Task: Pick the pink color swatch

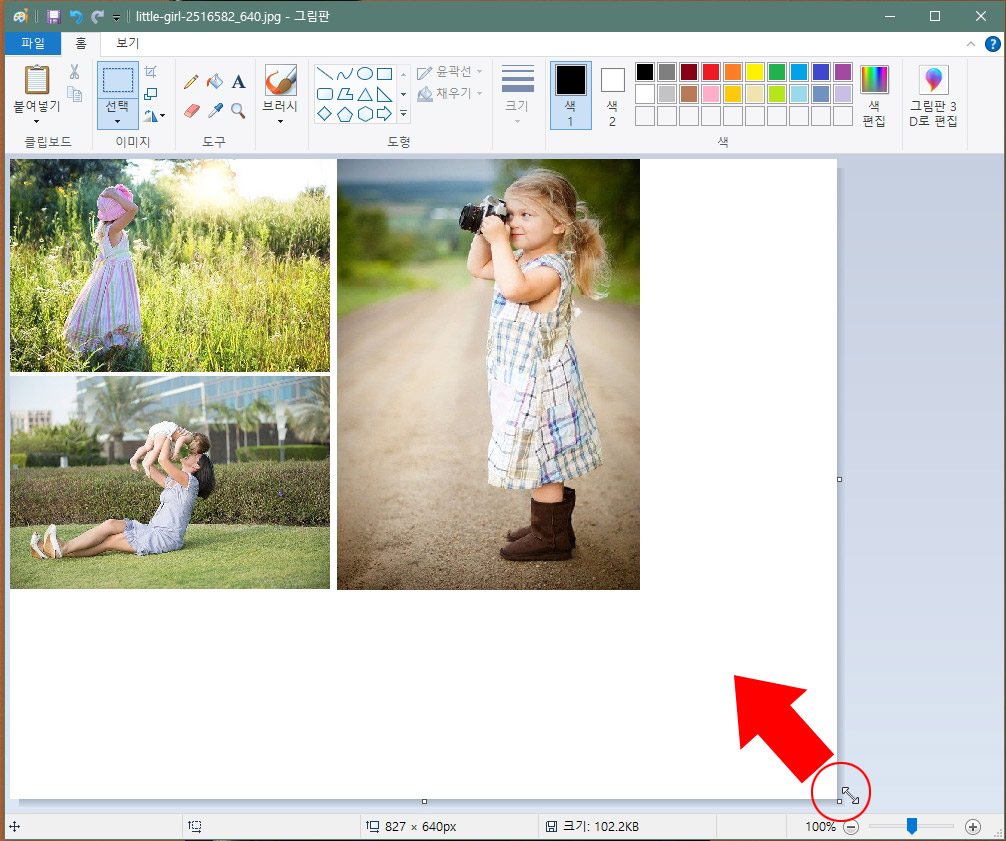Action: coord(711,94)
